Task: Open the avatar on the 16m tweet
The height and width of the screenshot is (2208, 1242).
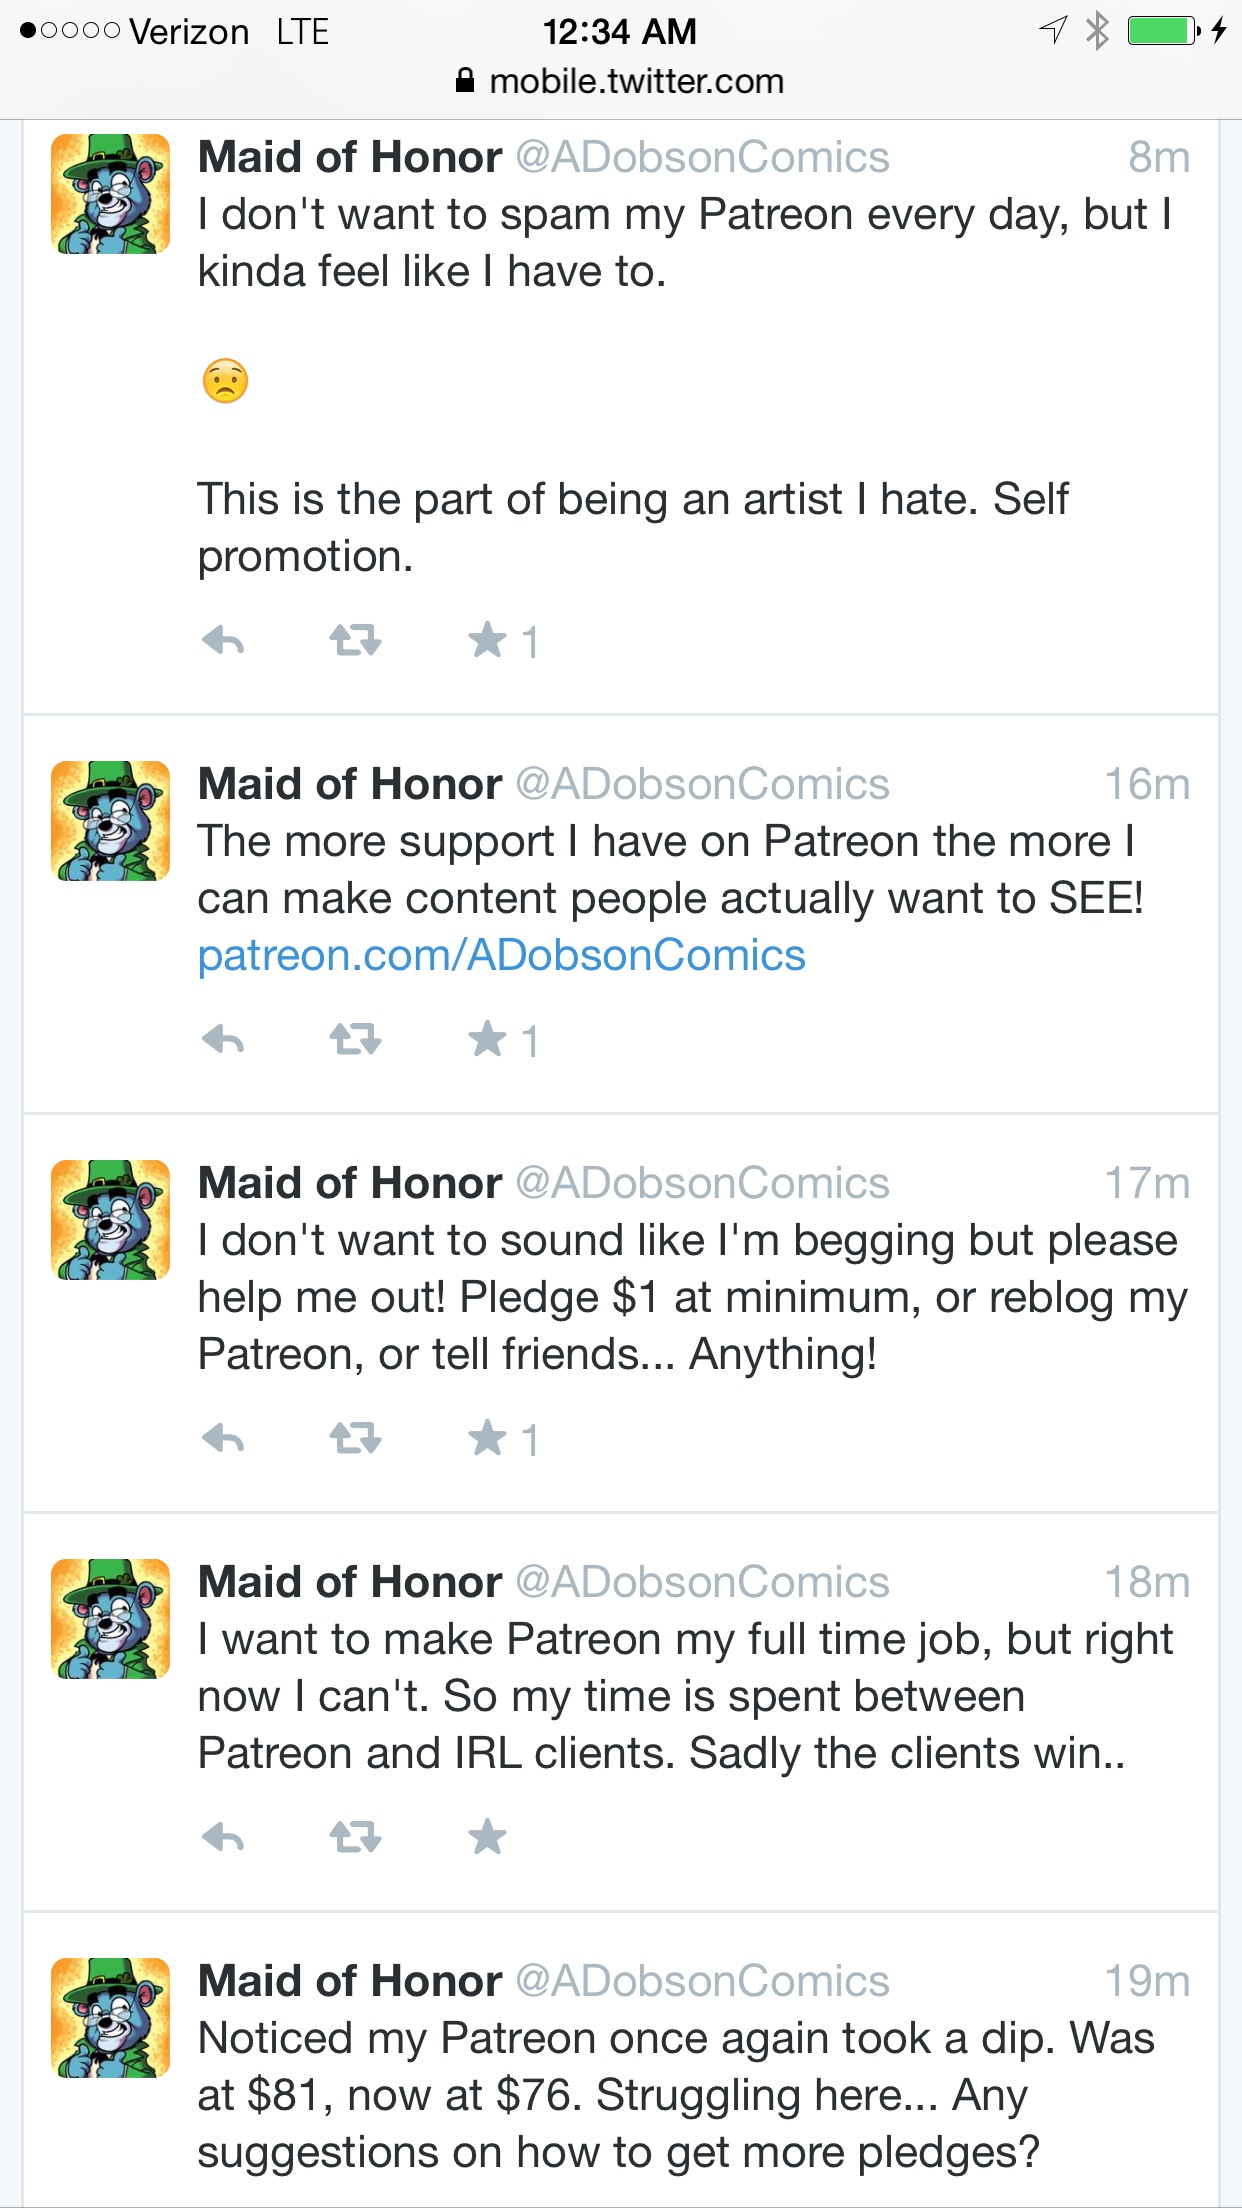Action: click(x=110, y=821)
